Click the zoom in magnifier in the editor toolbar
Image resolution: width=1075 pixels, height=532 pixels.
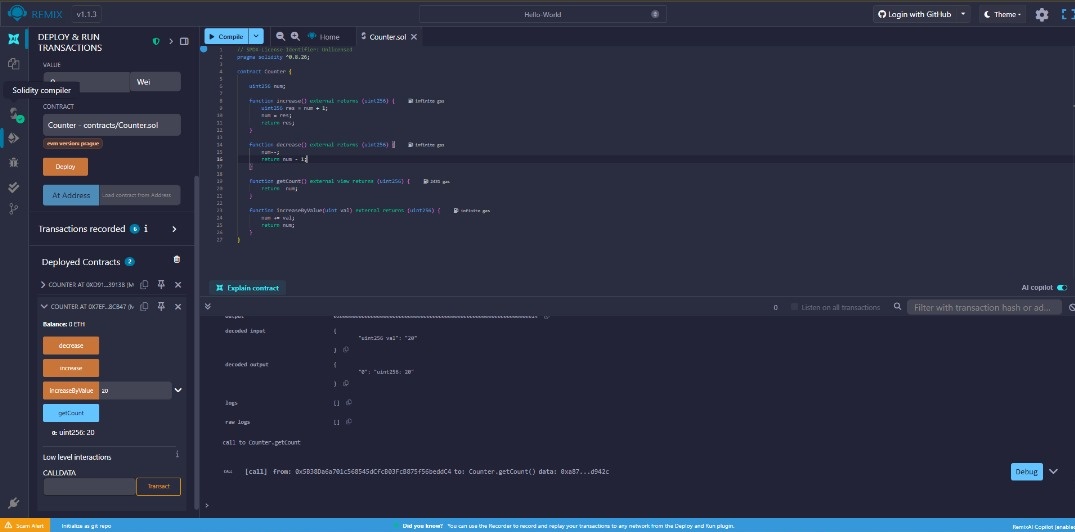[x=295, y=36]
